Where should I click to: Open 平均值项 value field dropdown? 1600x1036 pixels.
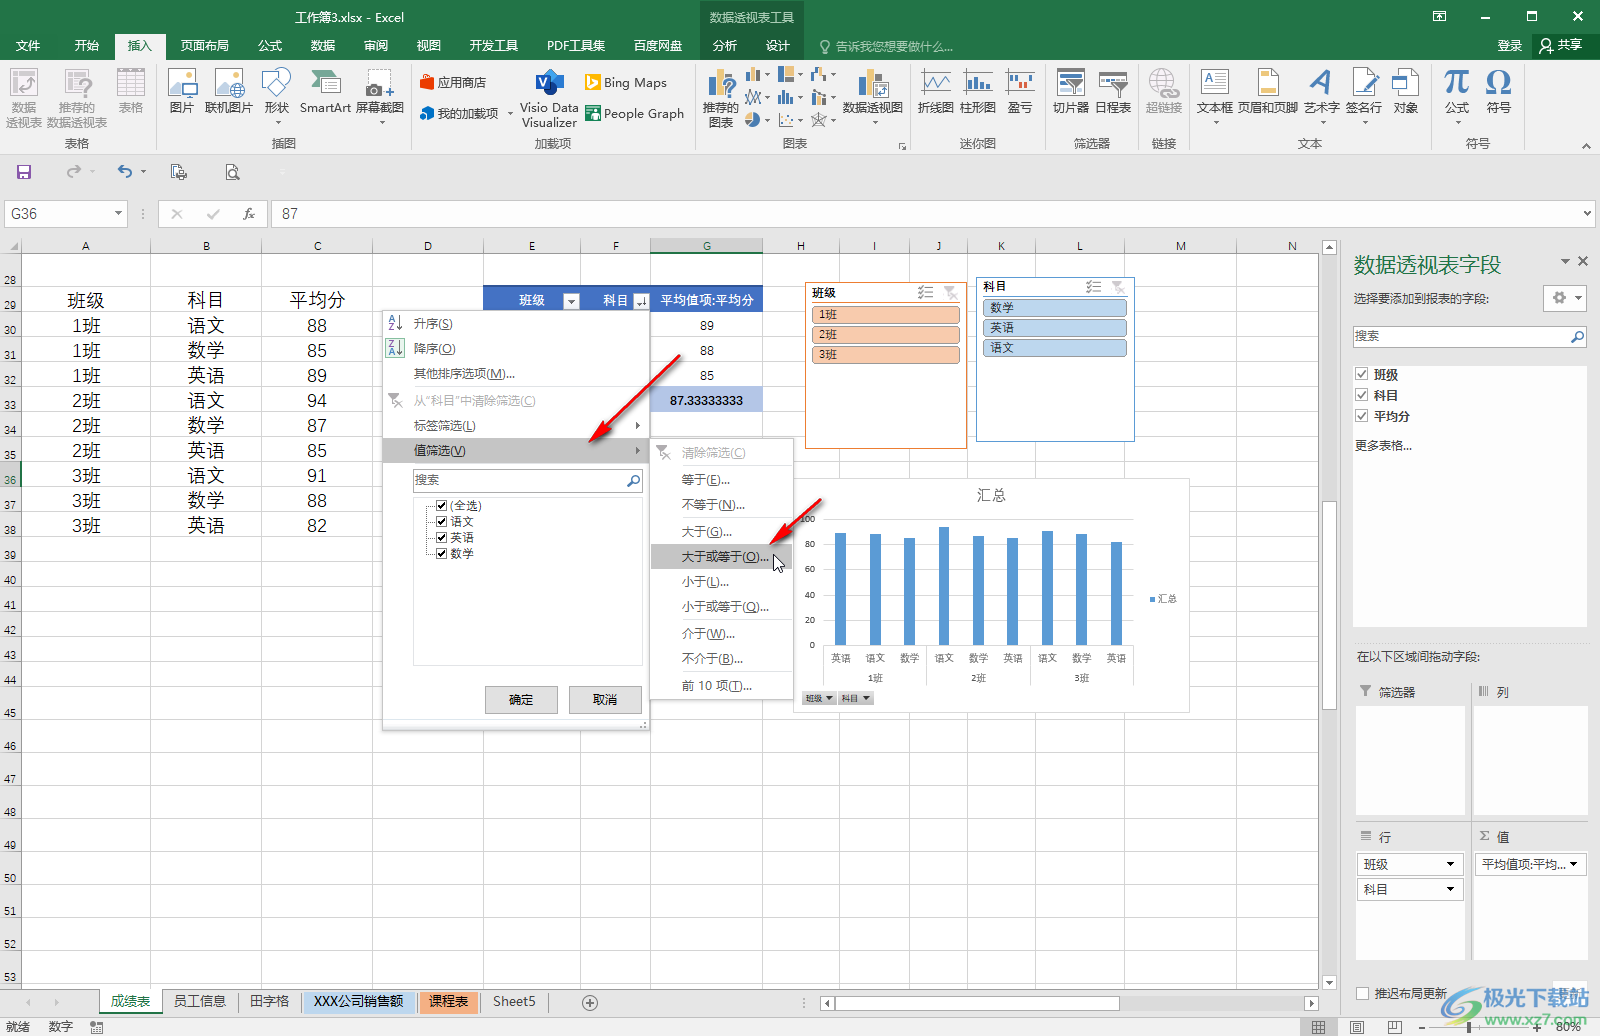tap(1574, 864)
